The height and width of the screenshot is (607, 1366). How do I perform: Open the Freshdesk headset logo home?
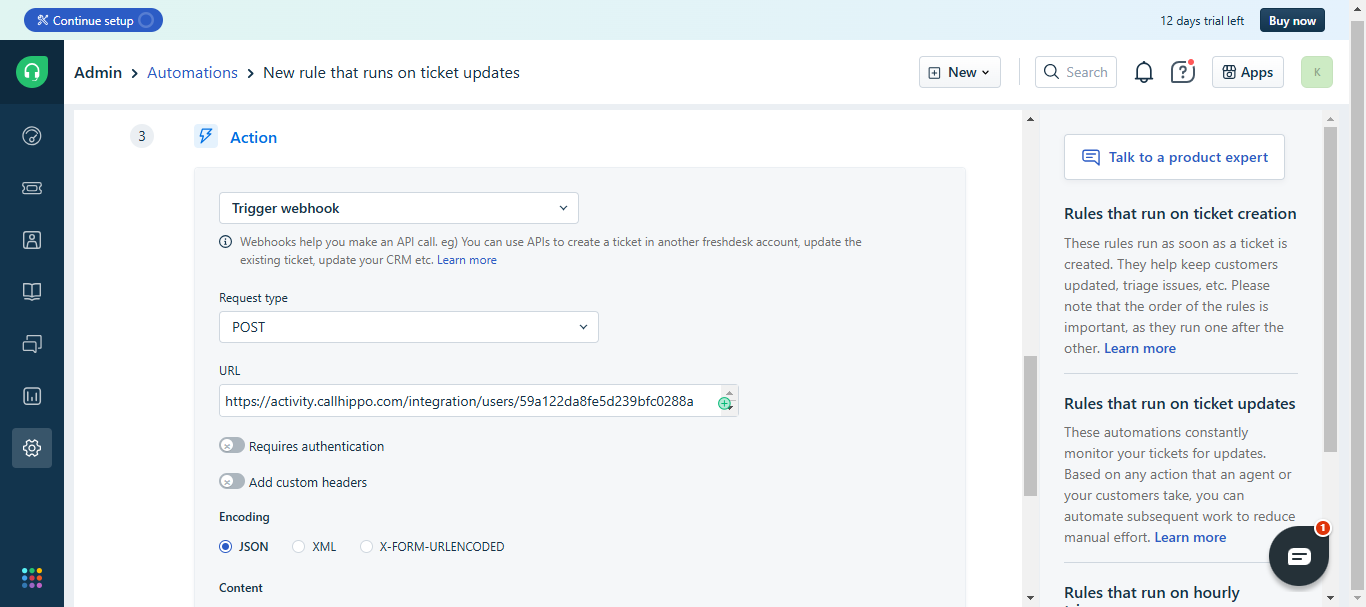coord(32,72)
